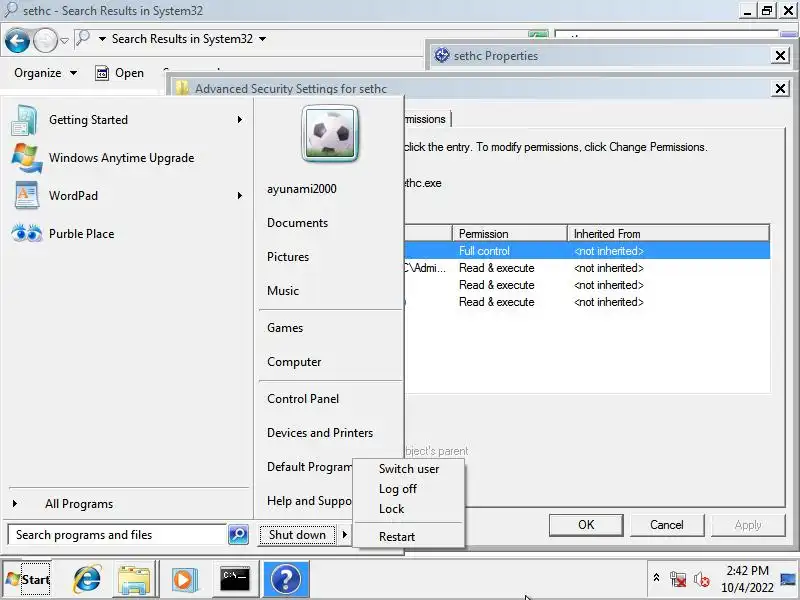Screen dimensions: 800x600
Task: Click the dropdown arrow before Search Results breadcrumb
Action: click(x=102, y=39)
